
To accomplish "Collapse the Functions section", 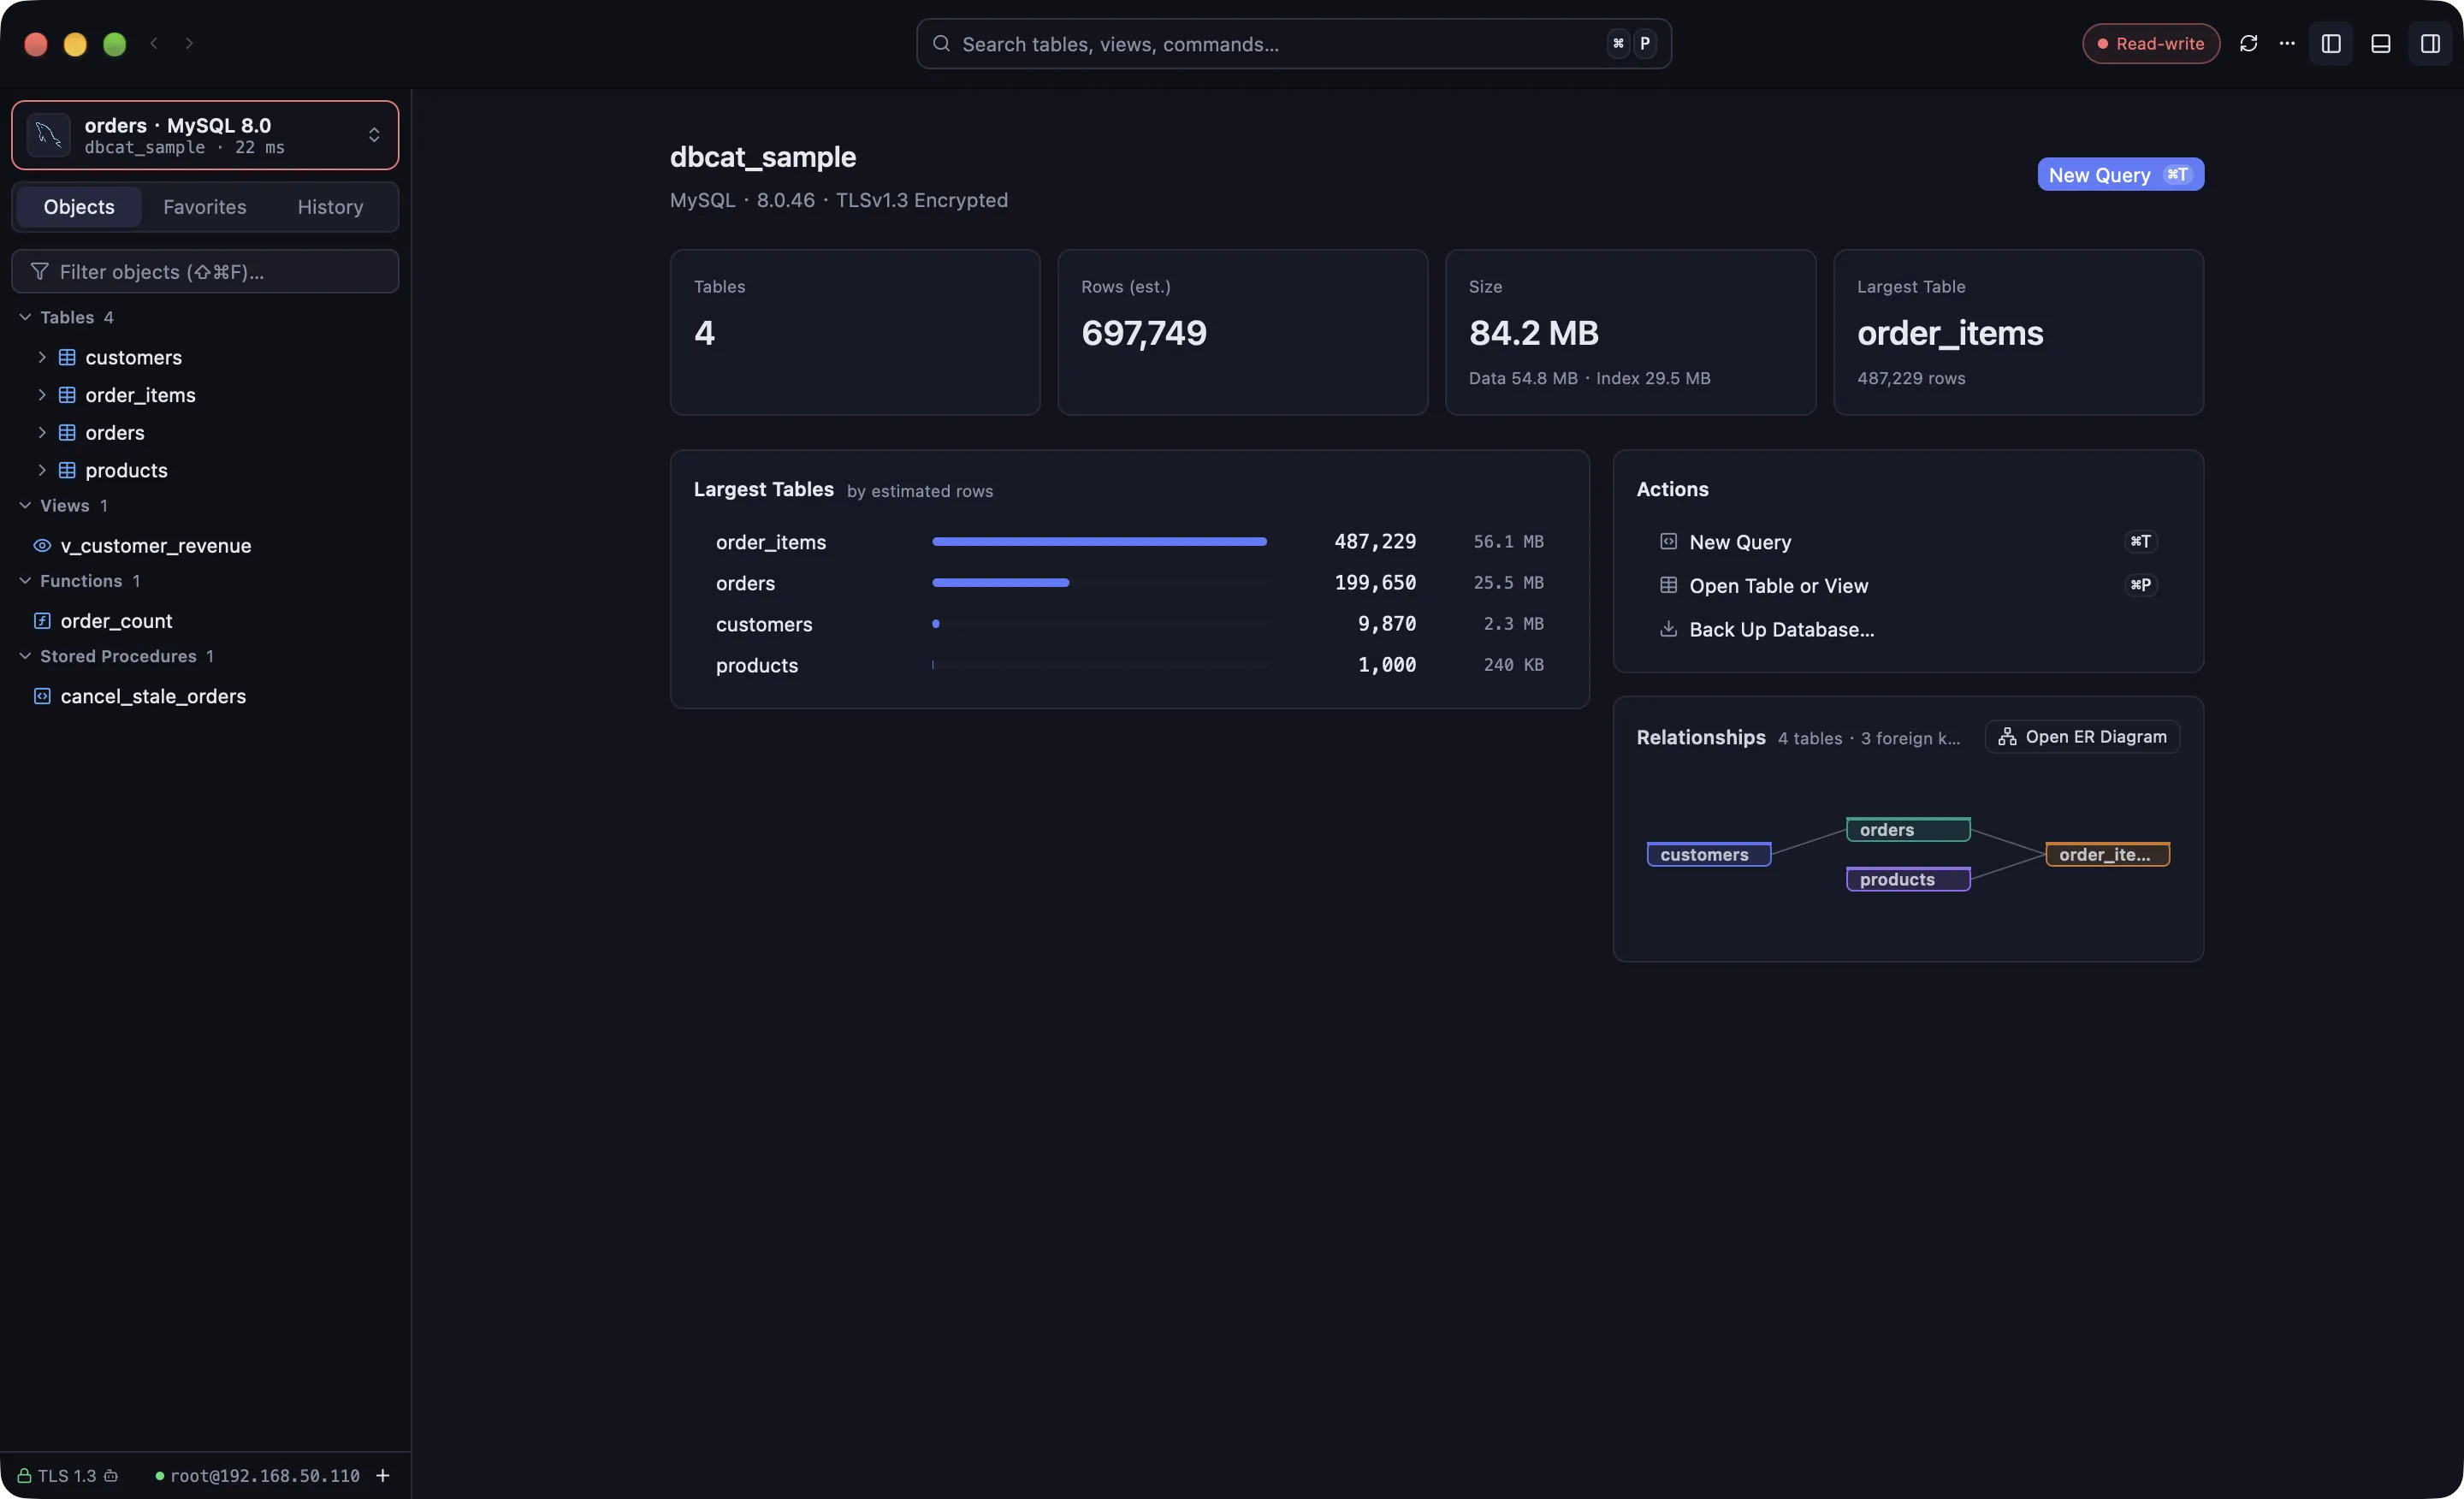I will 25,581.
